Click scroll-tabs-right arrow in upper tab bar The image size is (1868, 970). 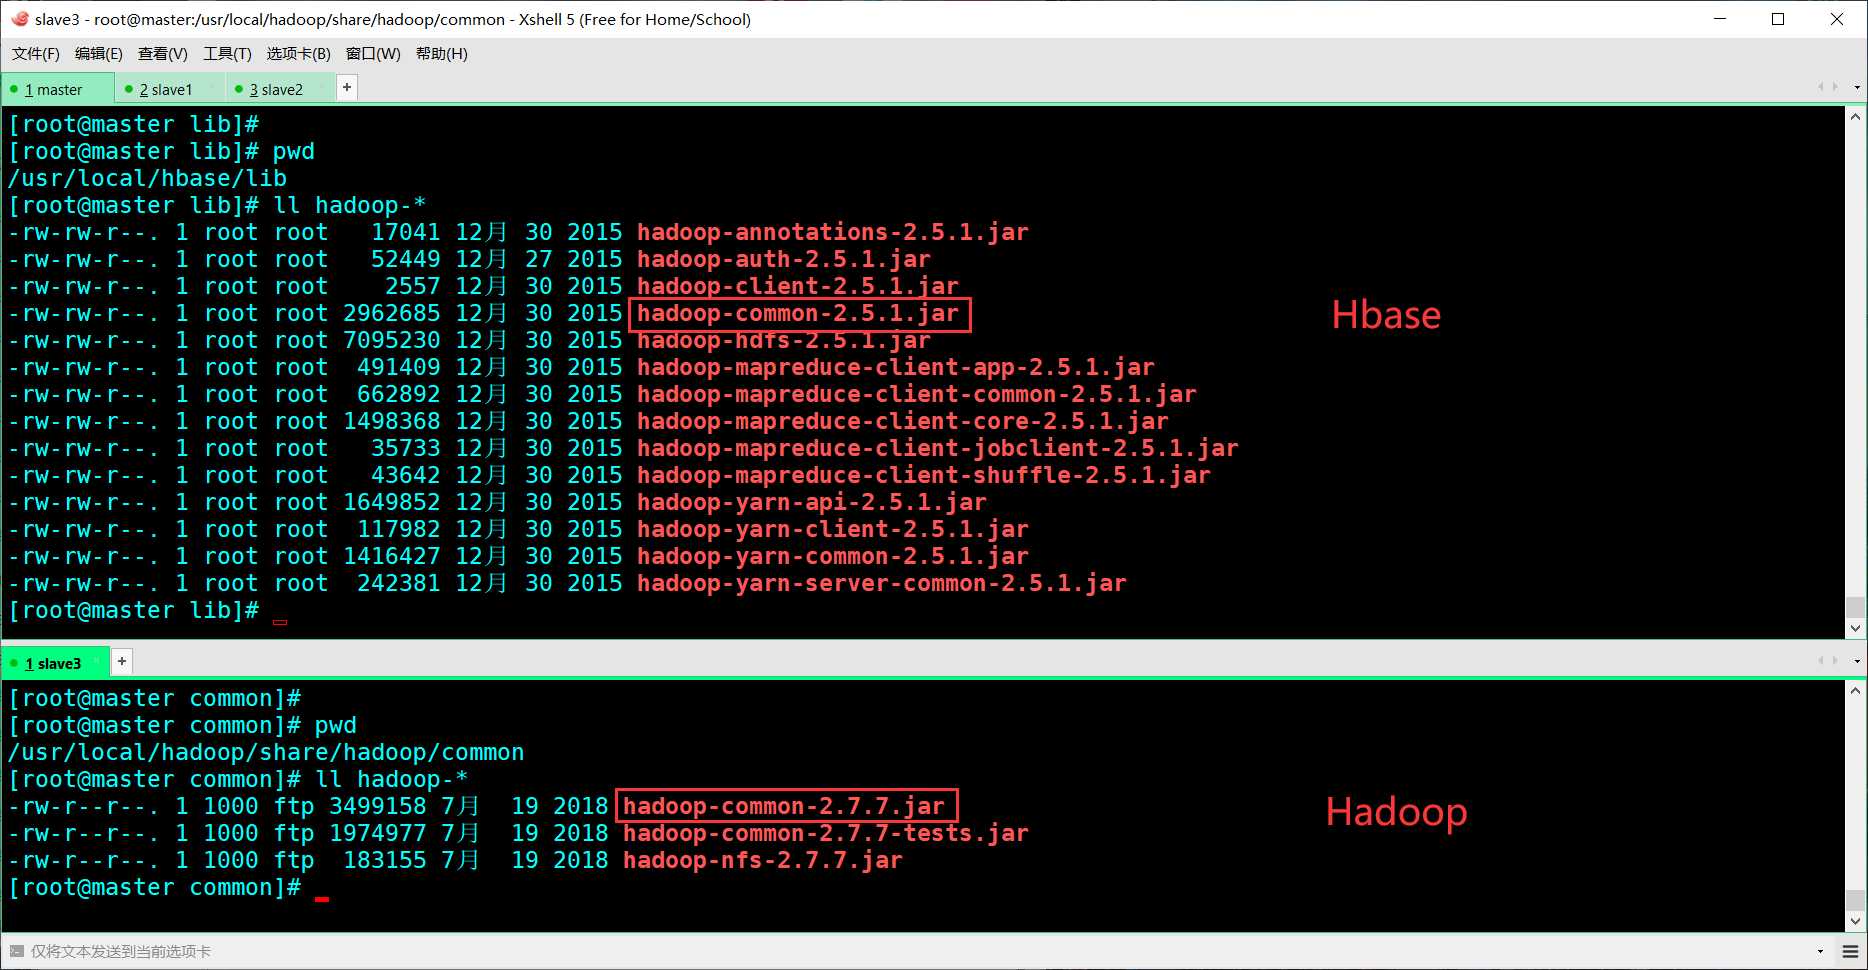(1835, 88)
